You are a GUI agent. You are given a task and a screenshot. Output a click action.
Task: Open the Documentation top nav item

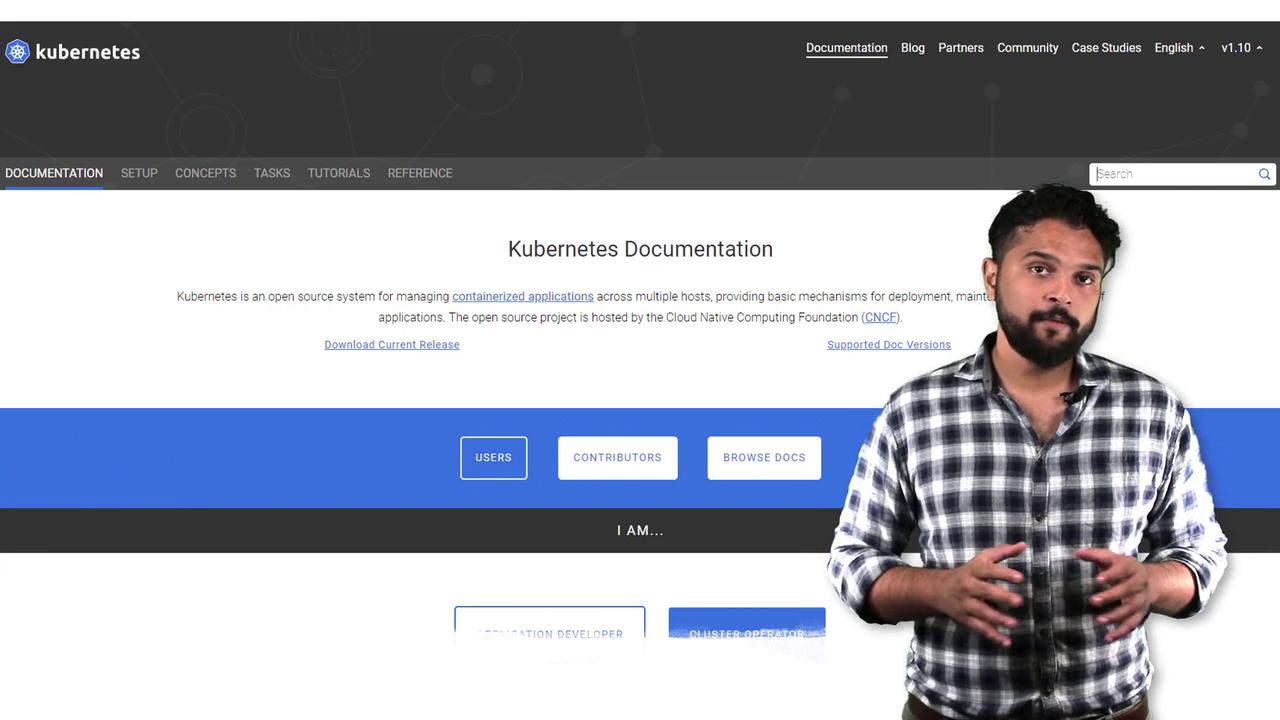pos(846,48)
